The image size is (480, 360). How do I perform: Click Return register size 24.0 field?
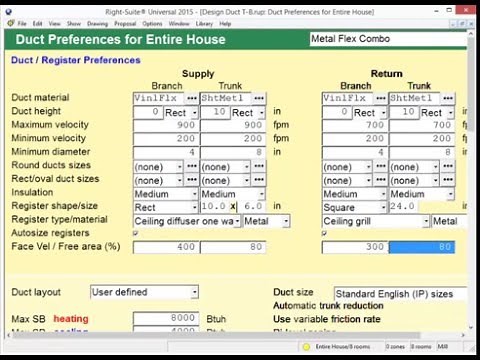coord(404,207)
